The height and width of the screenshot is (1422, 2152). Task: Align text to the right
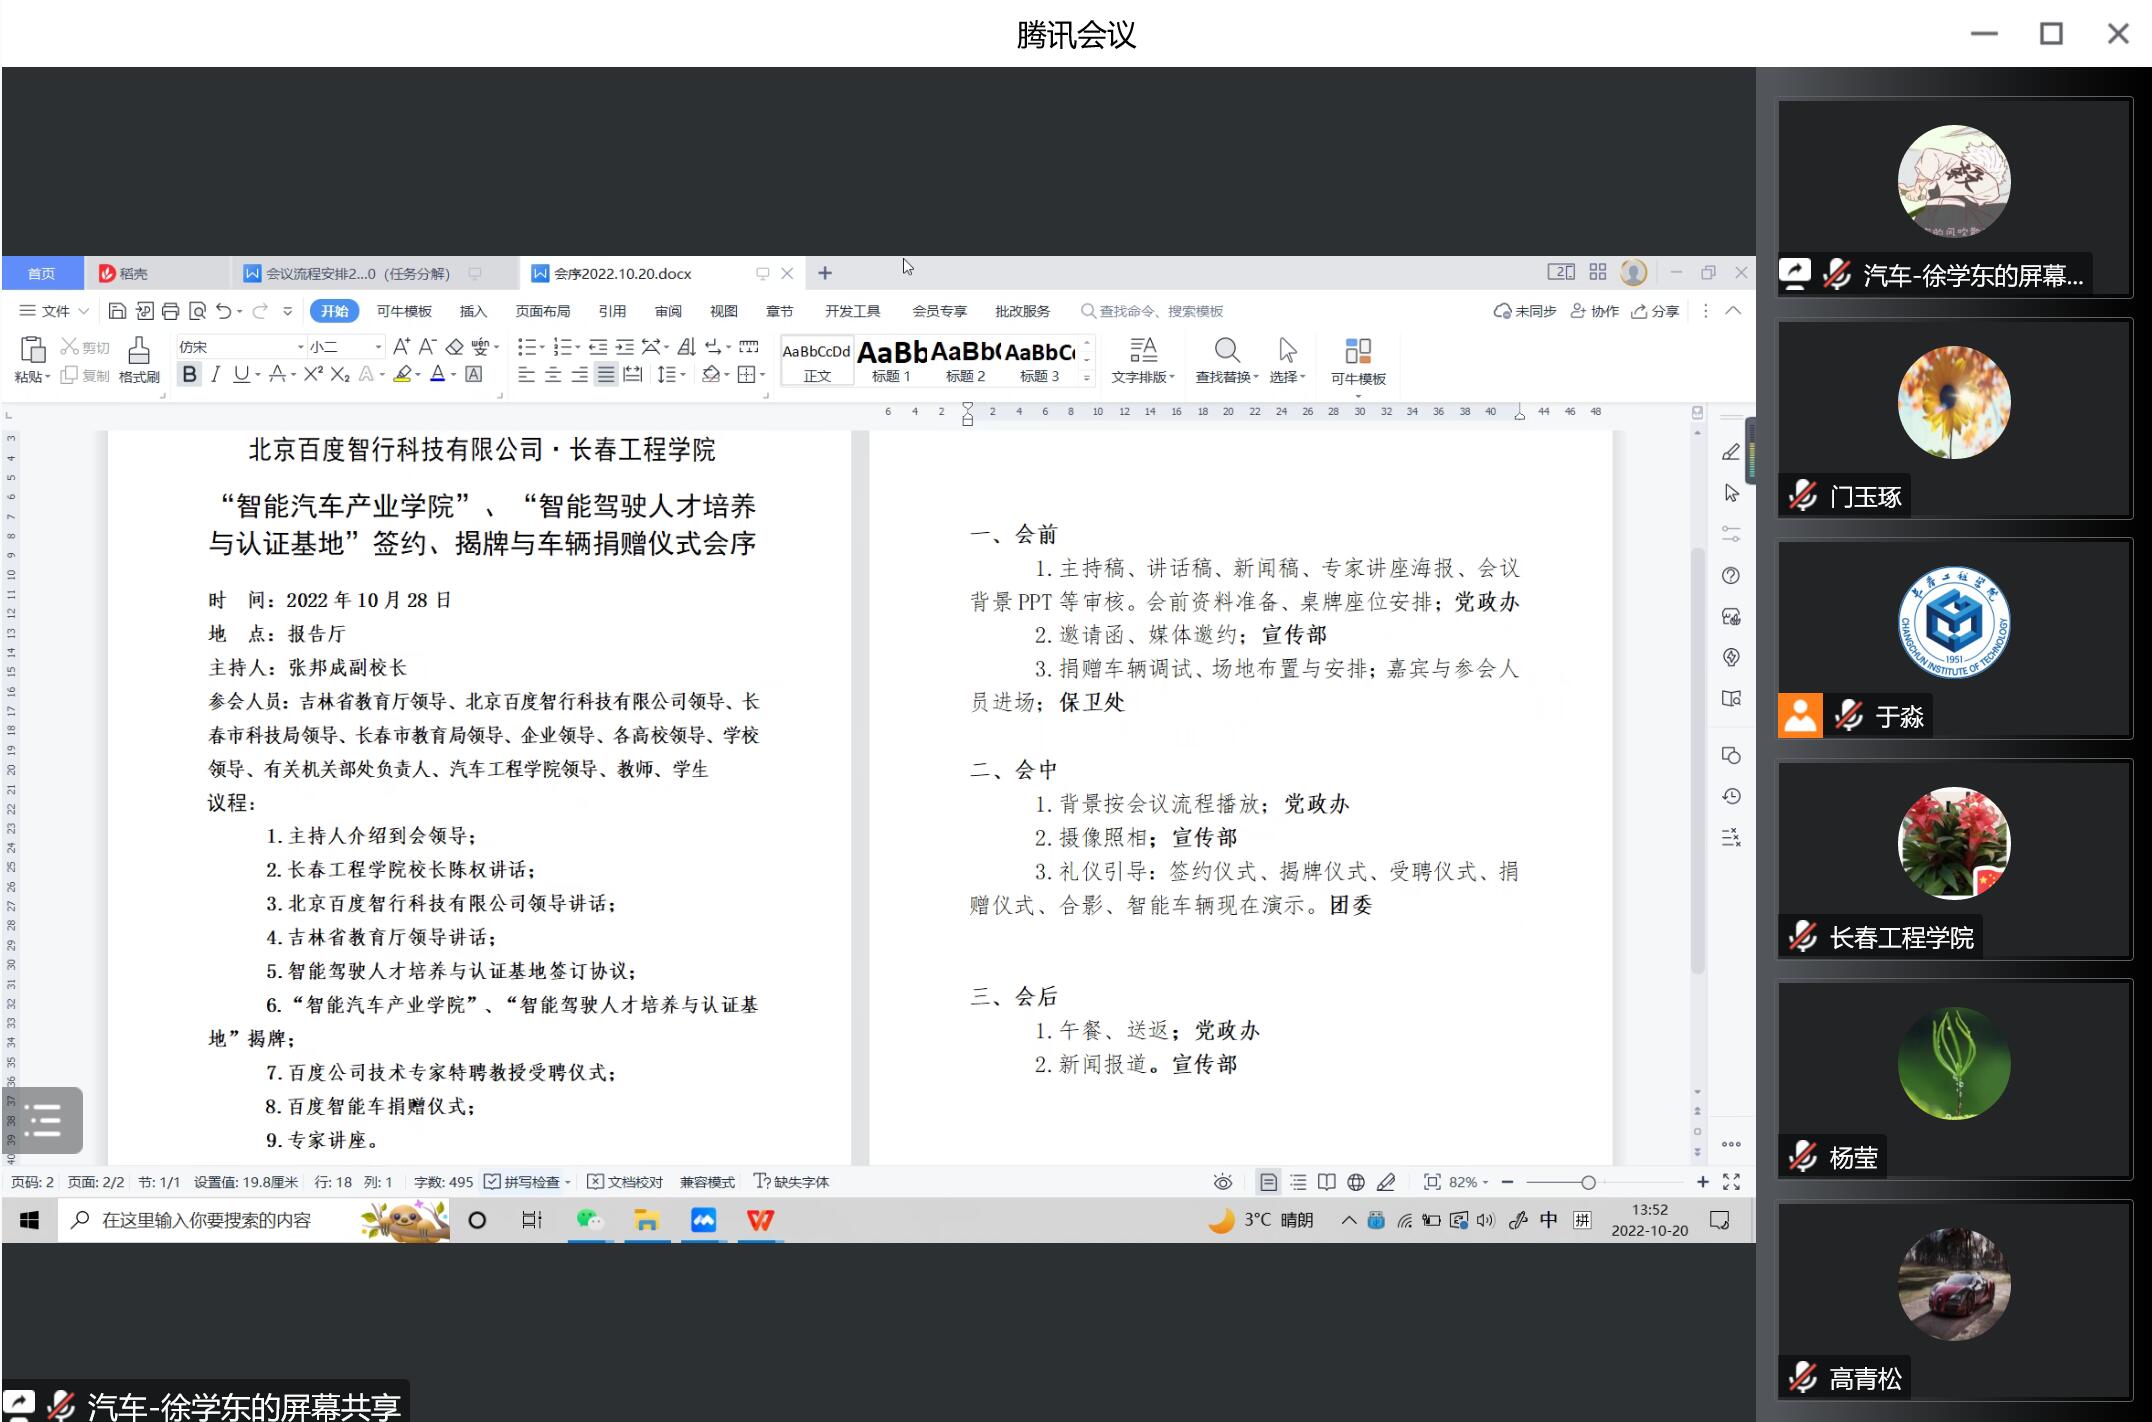pos(579,374)
